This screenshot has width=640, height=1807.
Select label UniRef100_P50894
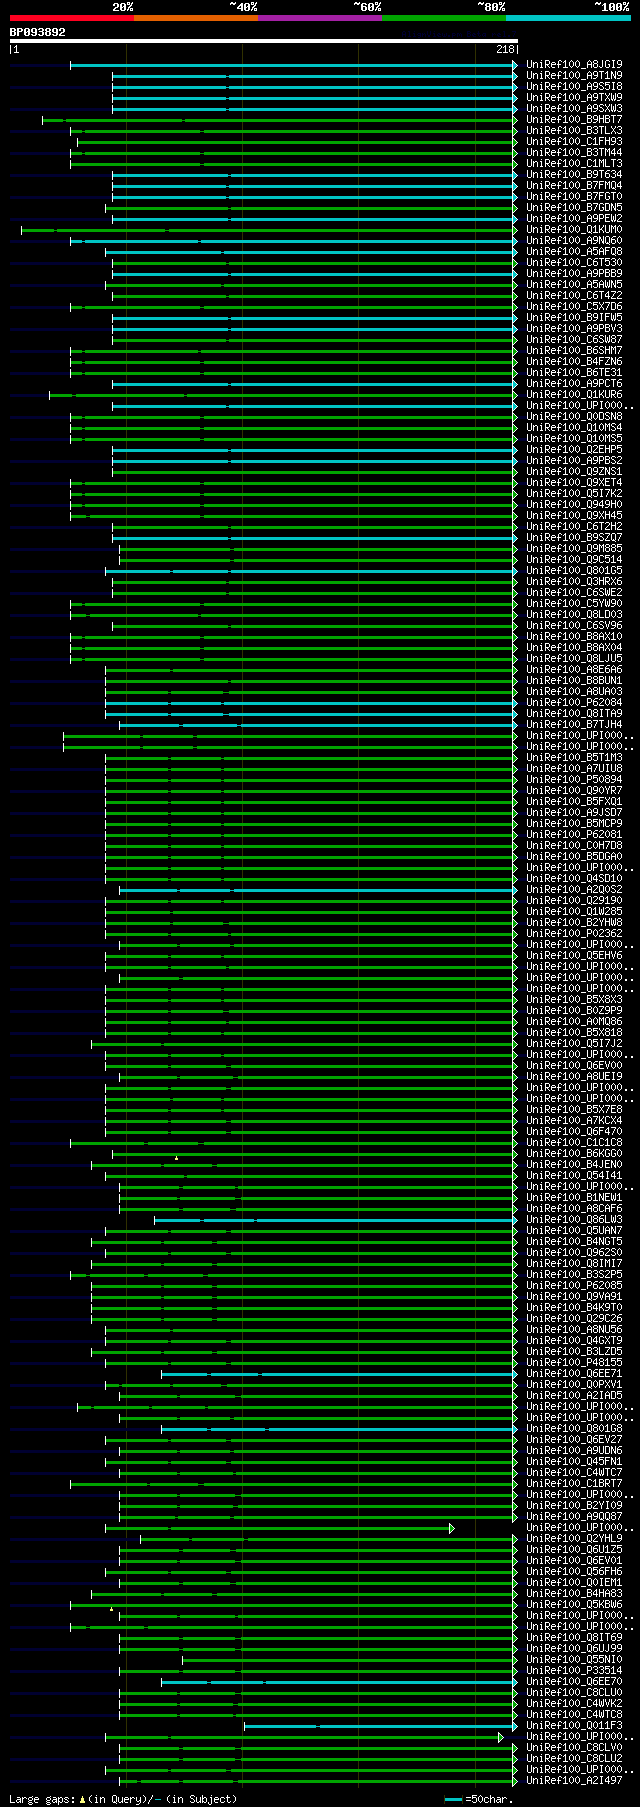(574, 780)
